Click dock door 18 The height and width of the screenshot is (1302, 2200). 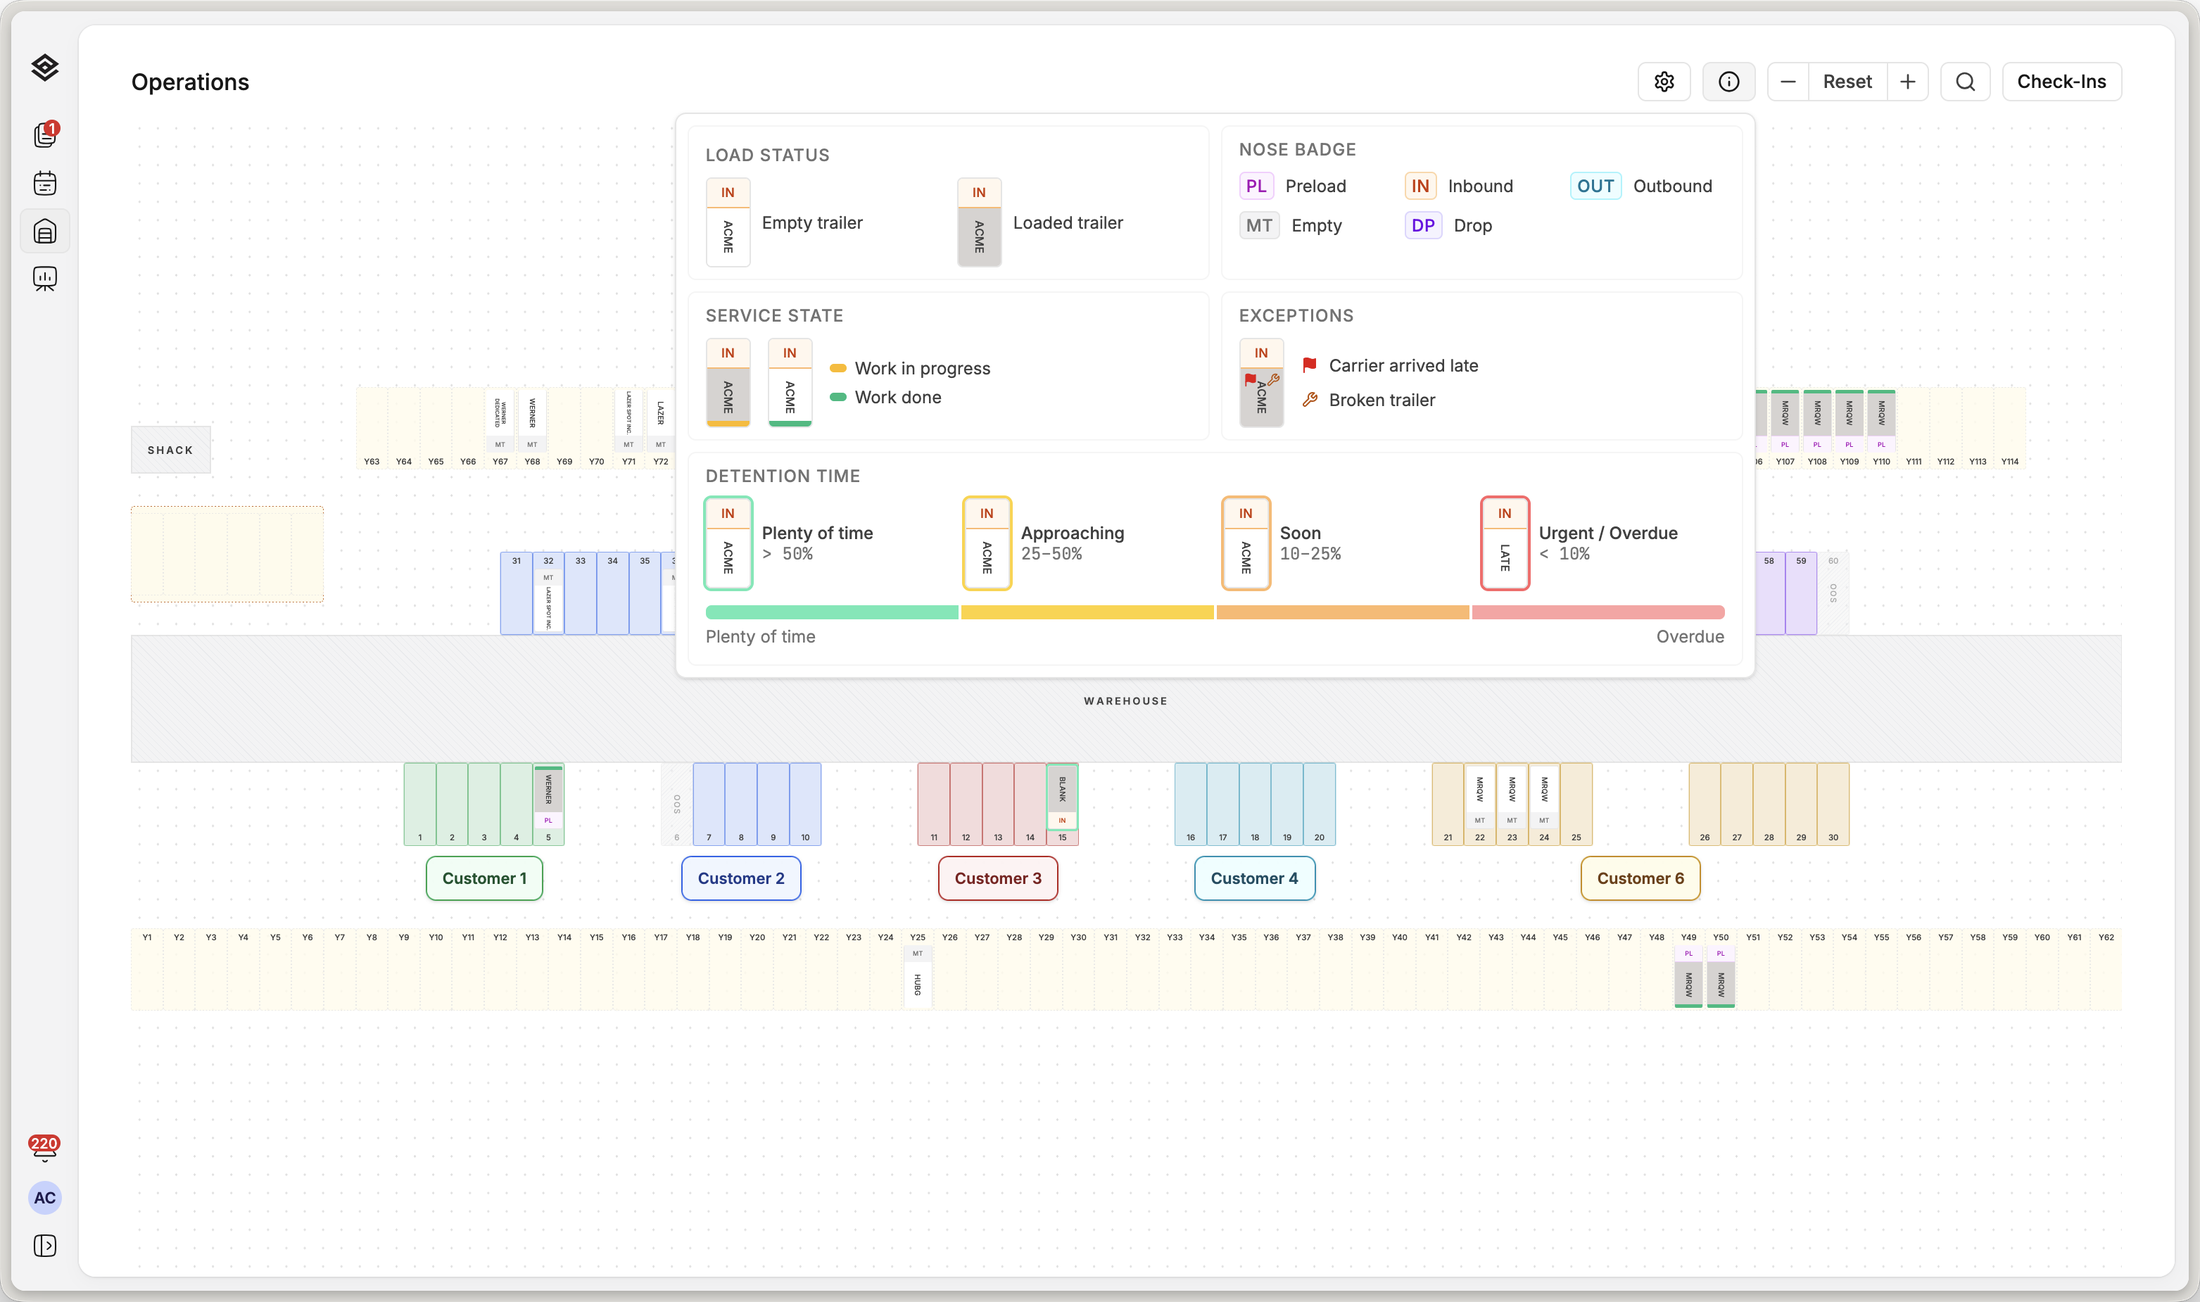(x=1255, y=804)
